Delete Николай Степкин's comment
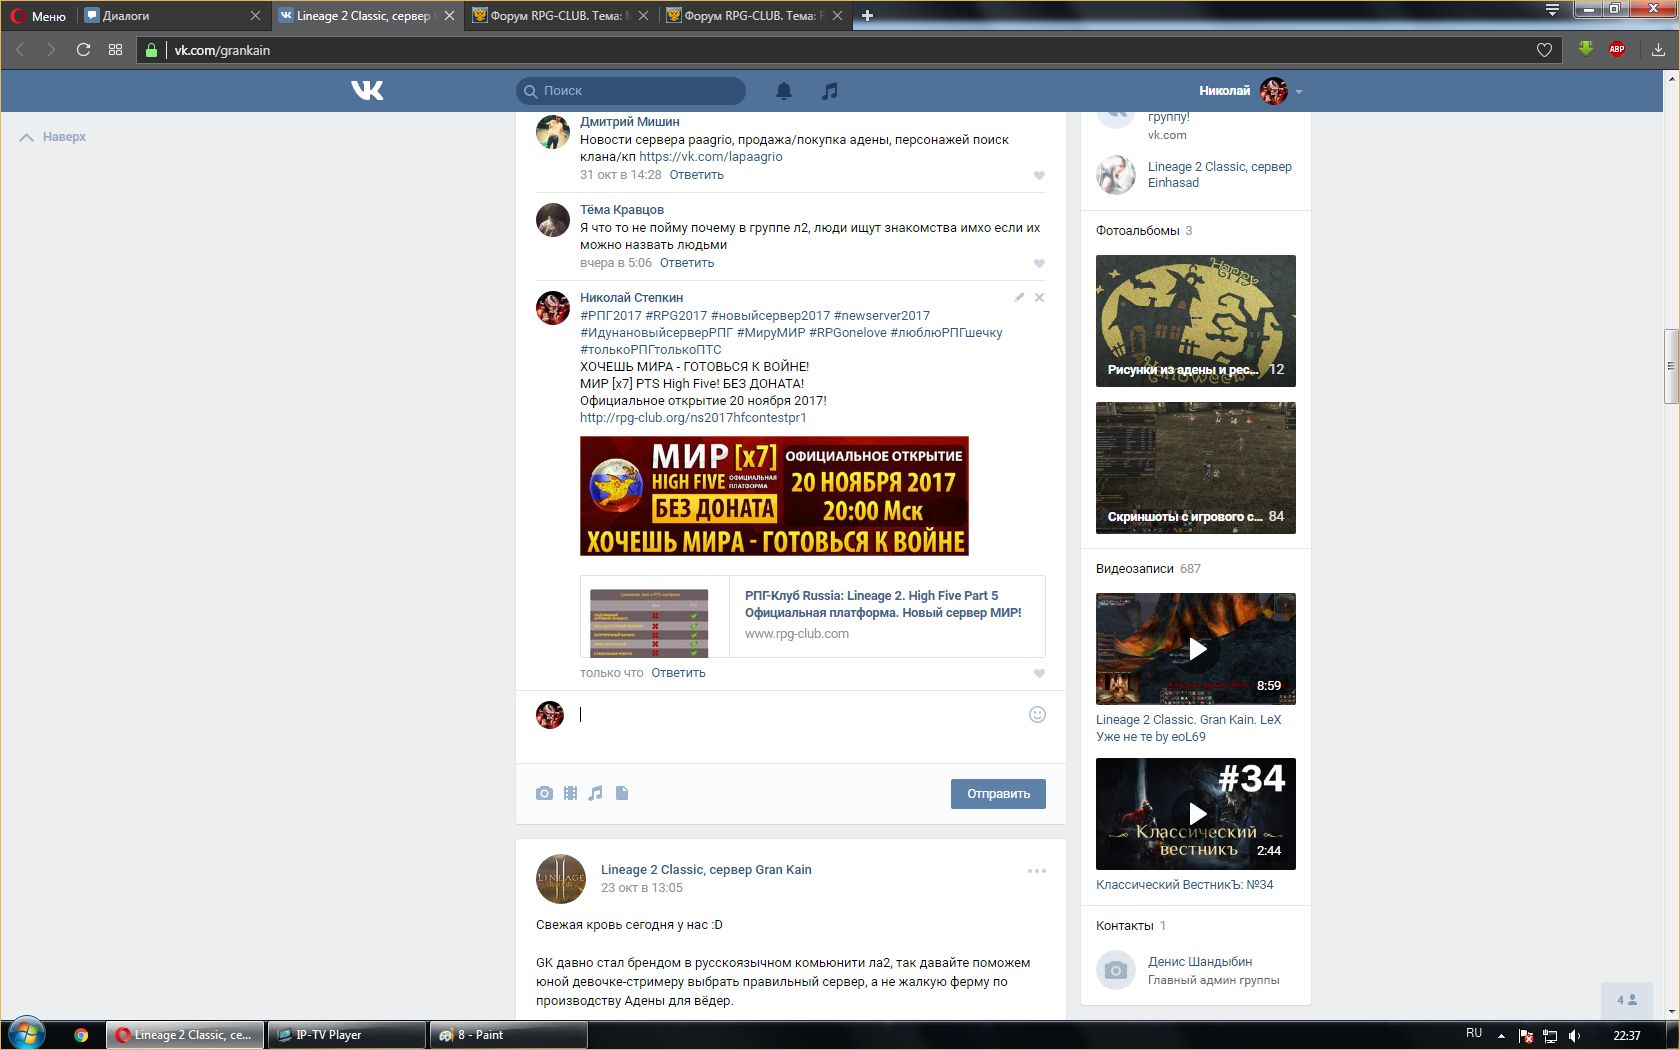This screenshot has height=1050, width=1680. [x=1039, y=297]
